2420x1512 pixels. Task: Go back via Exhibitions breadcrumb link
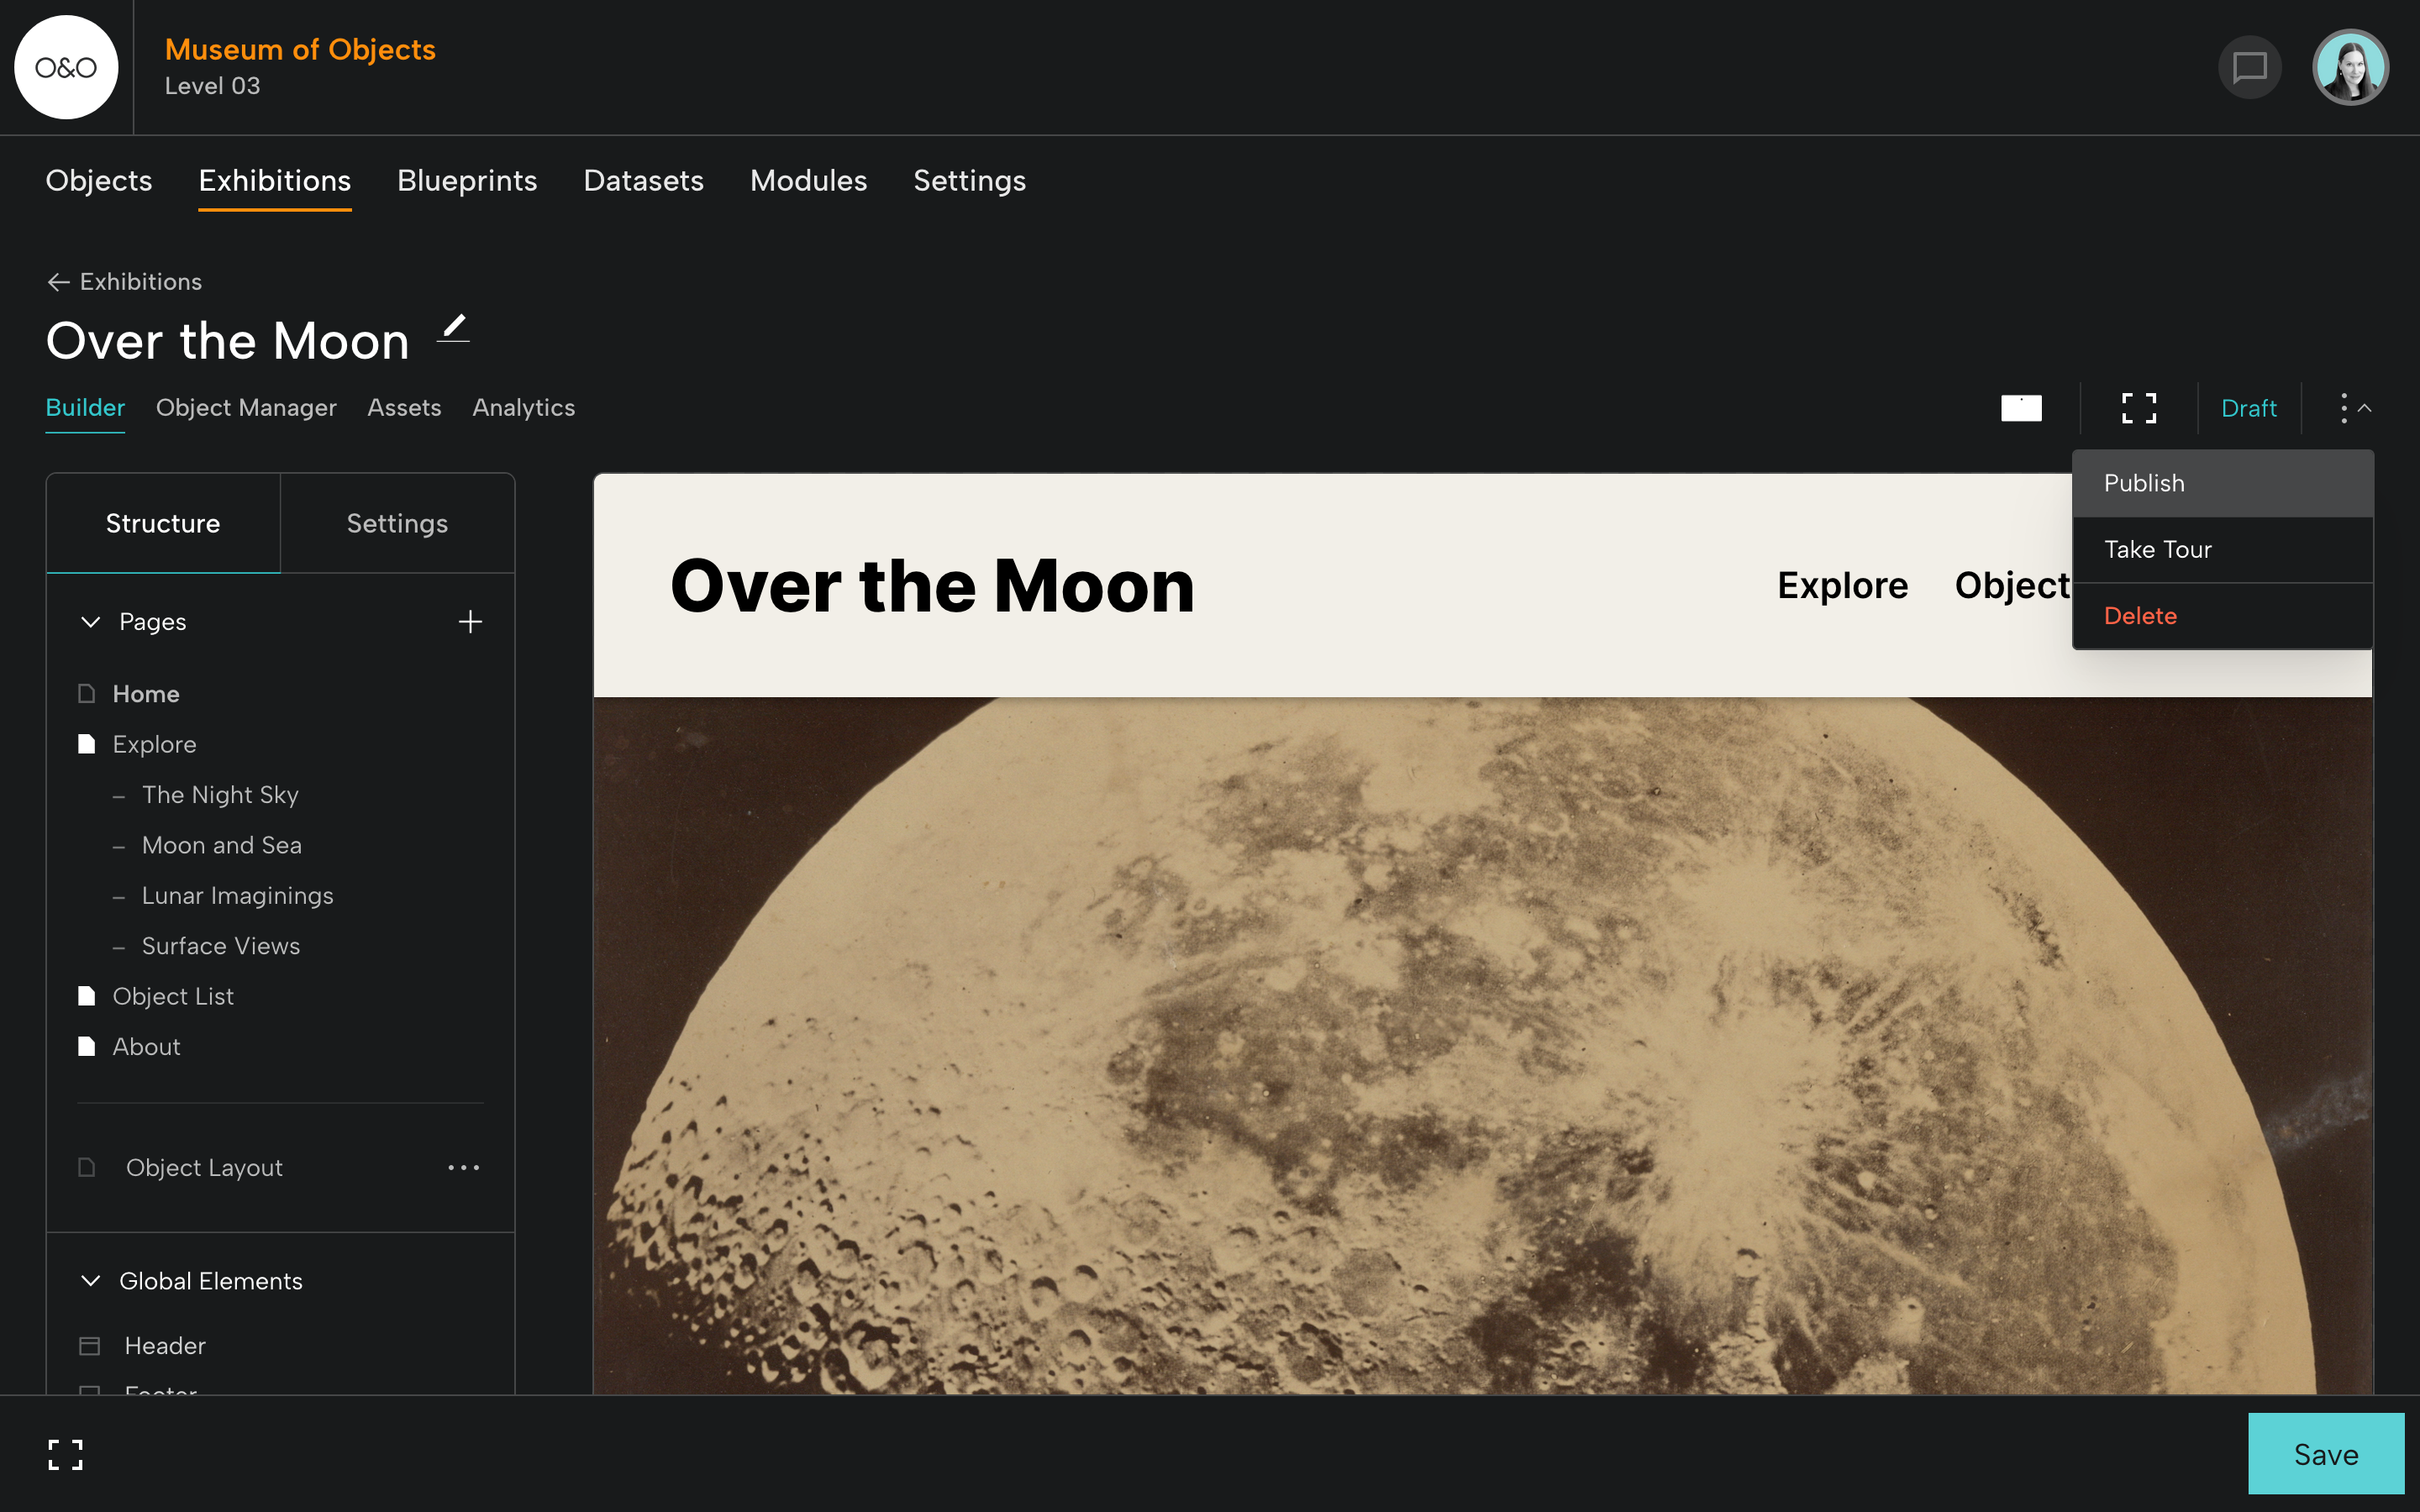click(x=141, y=282)
